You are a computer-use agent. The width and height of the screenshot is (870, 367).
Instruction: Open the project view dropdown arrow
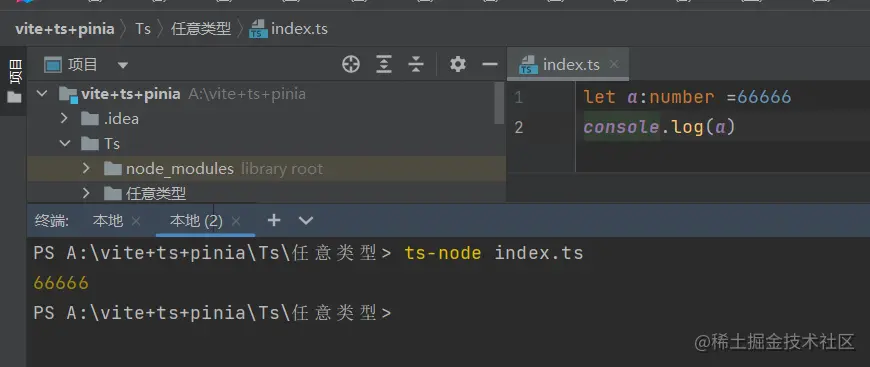(123, 66)
